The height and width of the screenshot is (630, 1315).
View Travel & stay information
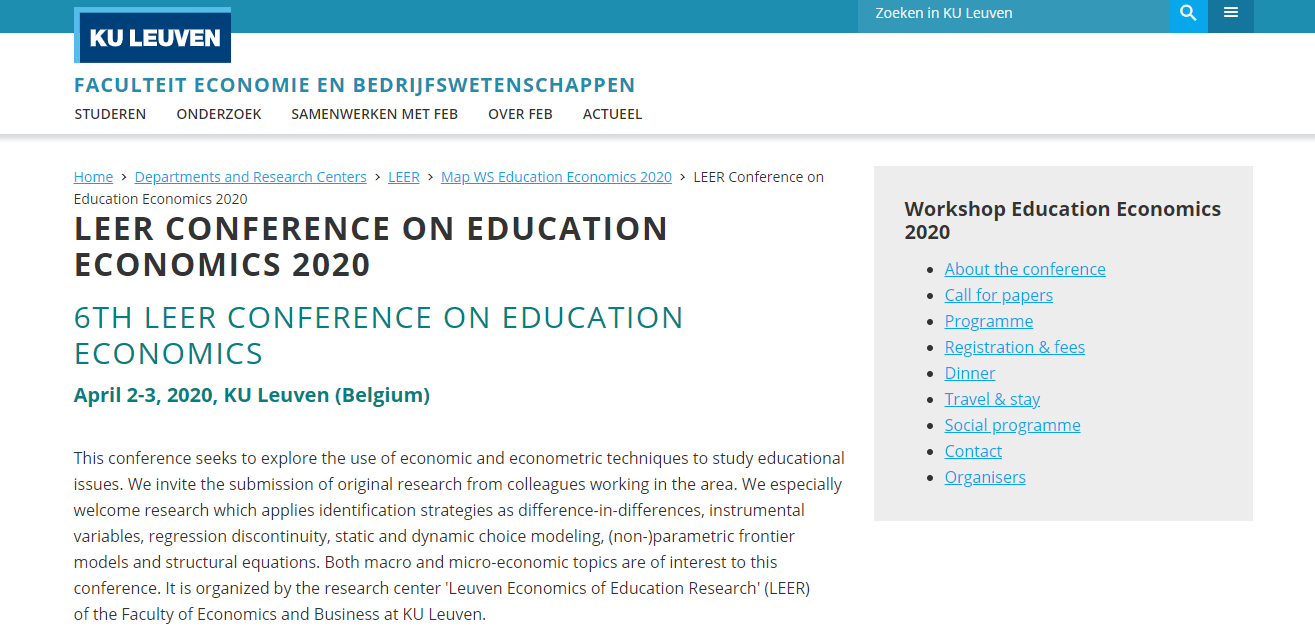click(x=992, y=399)
